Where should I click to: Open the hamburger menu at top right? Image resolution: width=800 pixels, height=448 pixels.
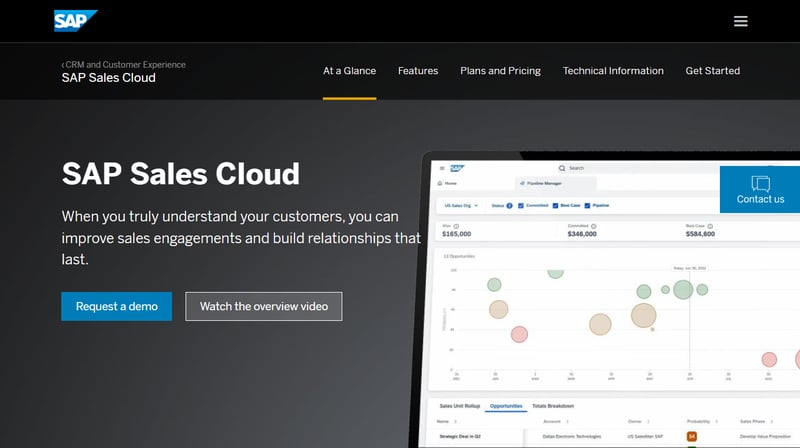coord(741,21)
